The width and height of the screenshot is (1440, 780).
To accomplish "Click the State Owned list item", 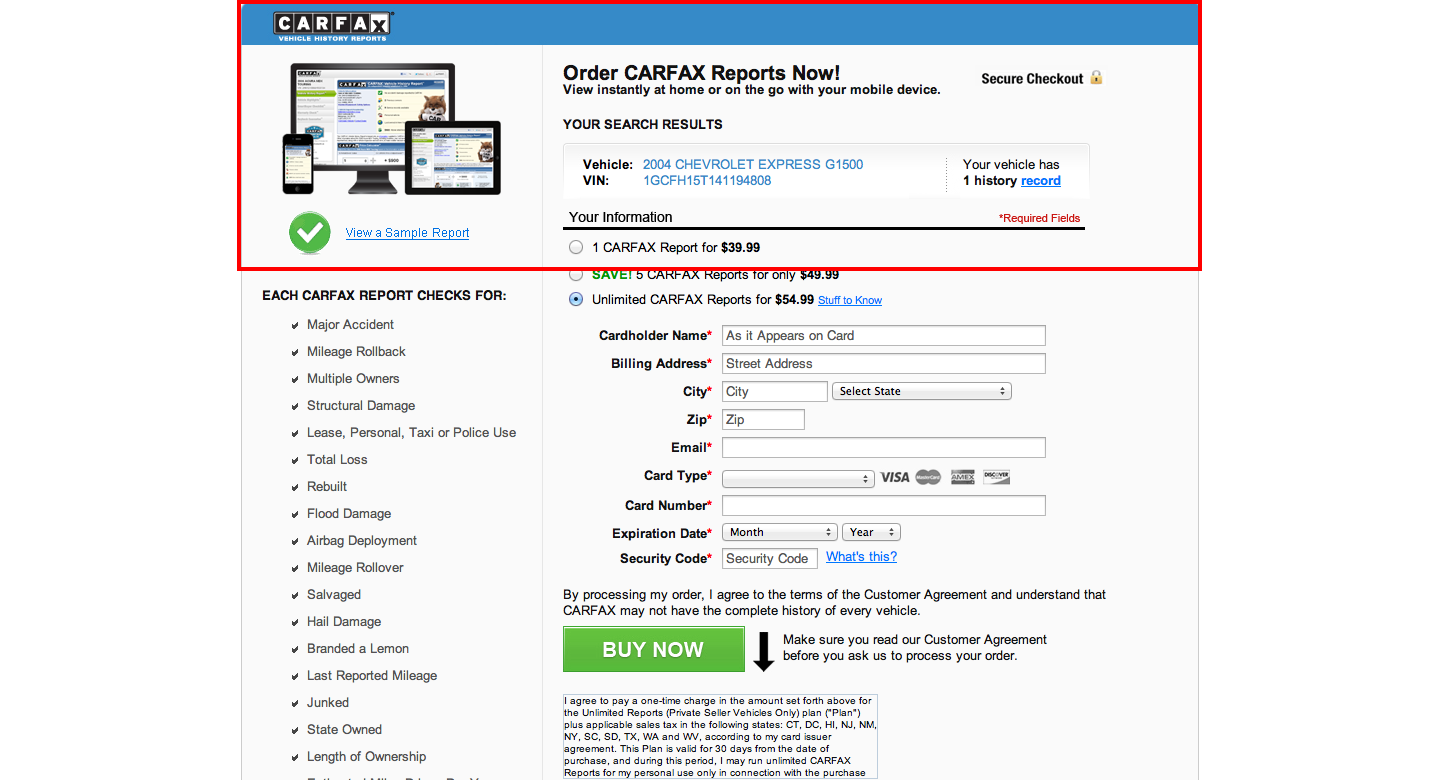I will 344,730.
